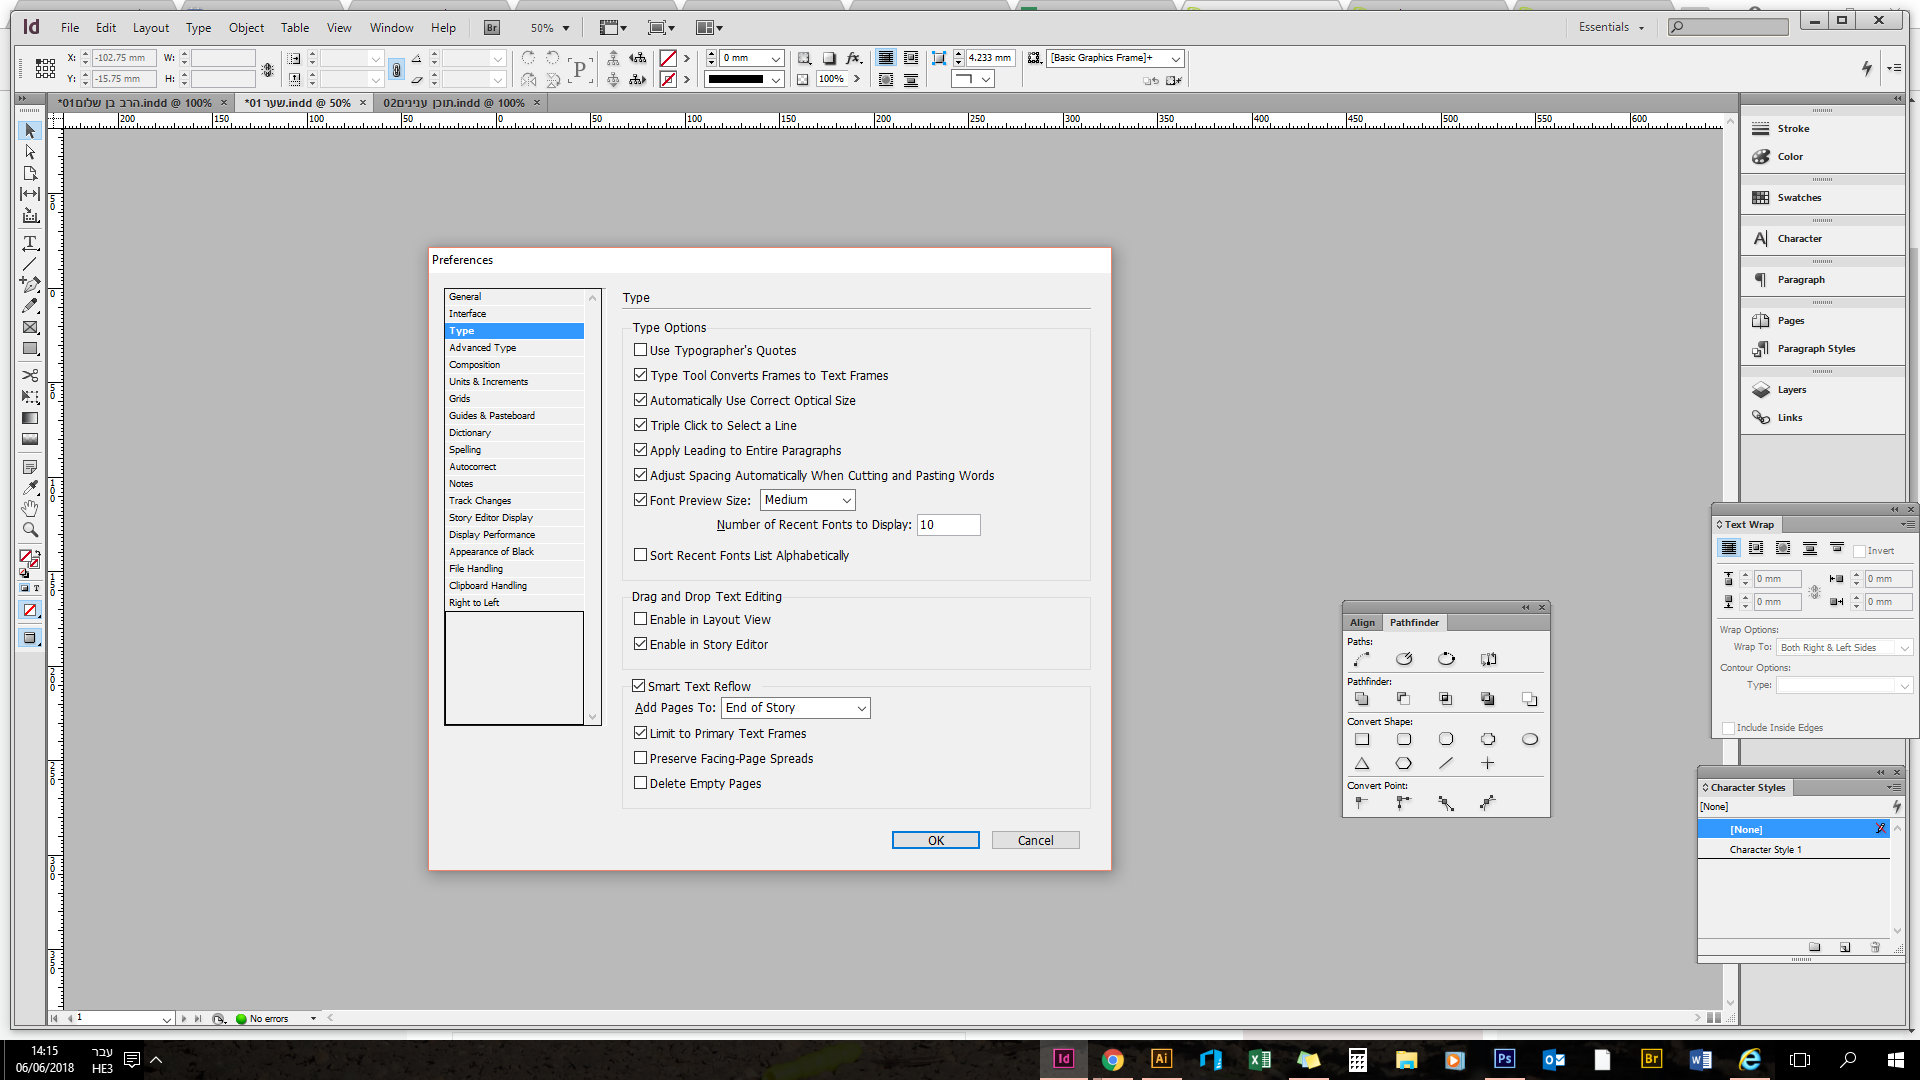Select the Eyedropper tool
1920x1080 pixels.
coord(30,488)
